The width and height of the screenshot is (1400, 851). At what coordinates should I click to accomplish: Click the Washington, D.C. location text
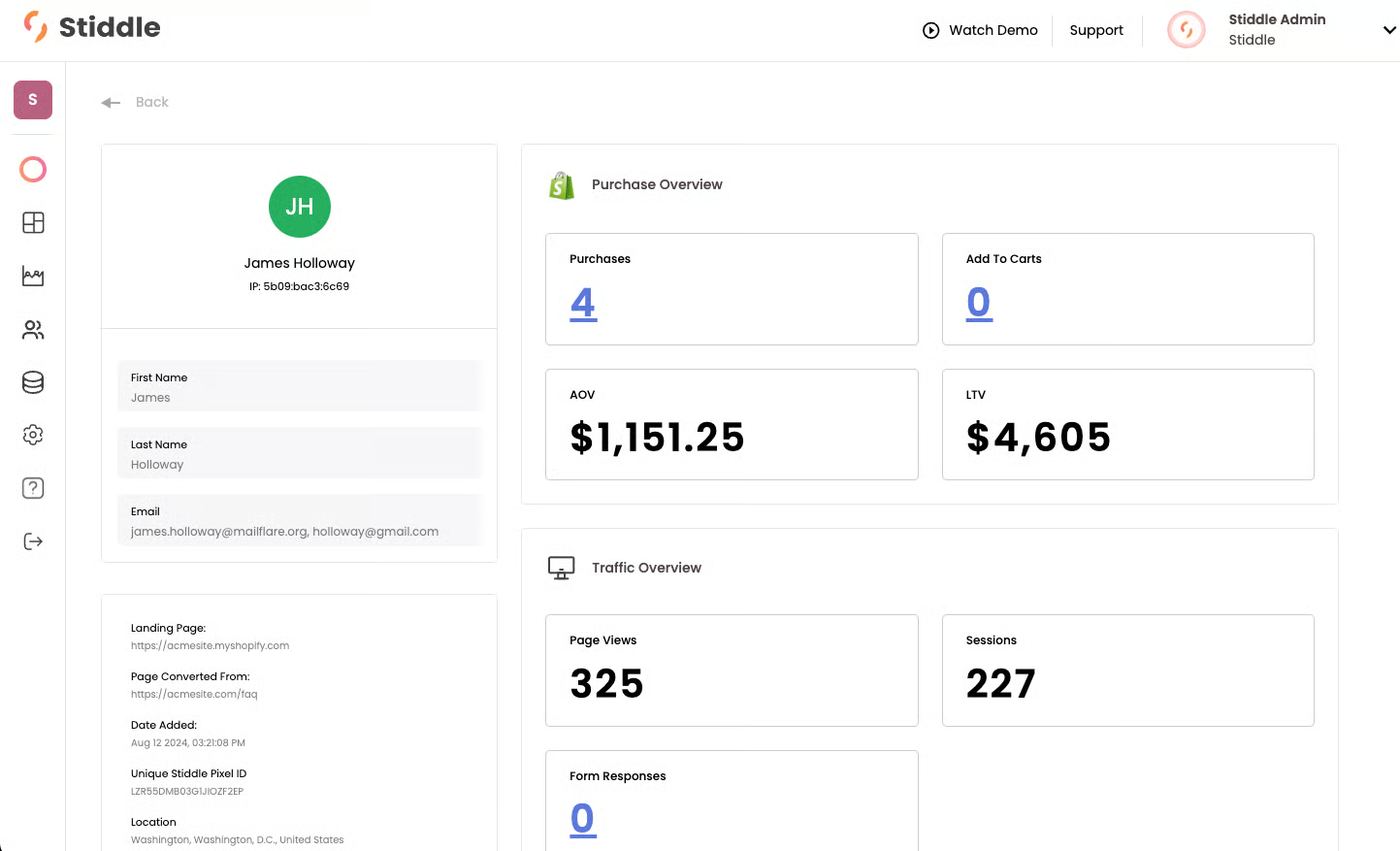[237, 840]
